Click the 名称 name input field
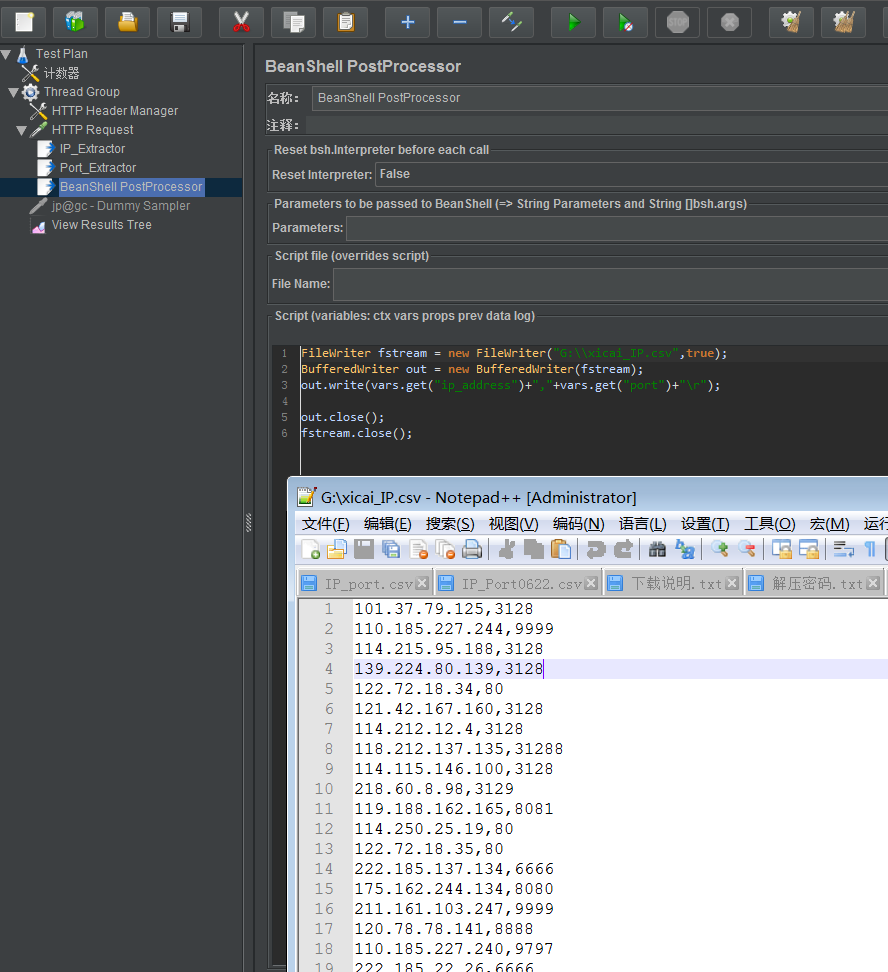Screen dimensions: 888x972 click(x=600, y=98)
